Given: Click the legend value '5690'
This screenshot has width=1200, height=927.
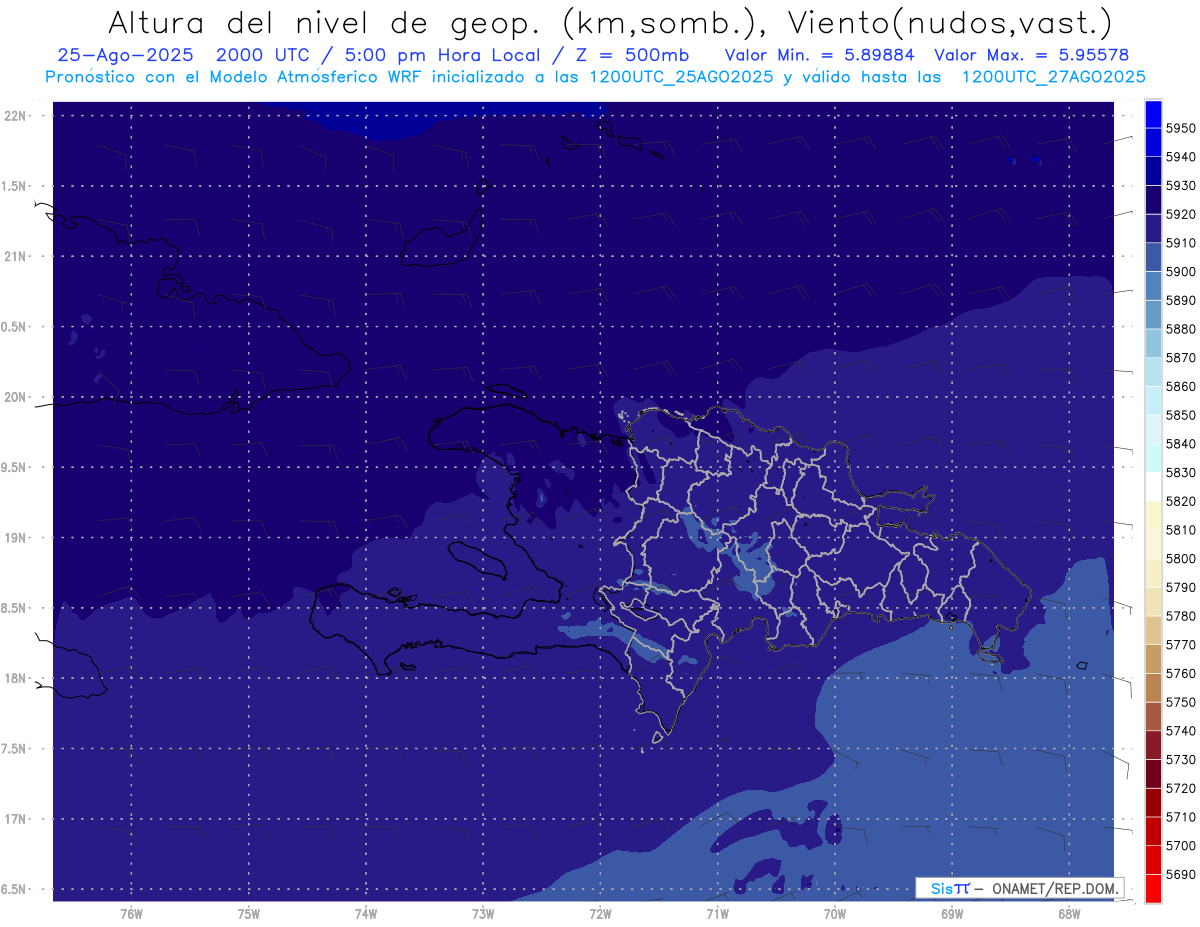Looking at the screenshot, I should point(1181,874).
